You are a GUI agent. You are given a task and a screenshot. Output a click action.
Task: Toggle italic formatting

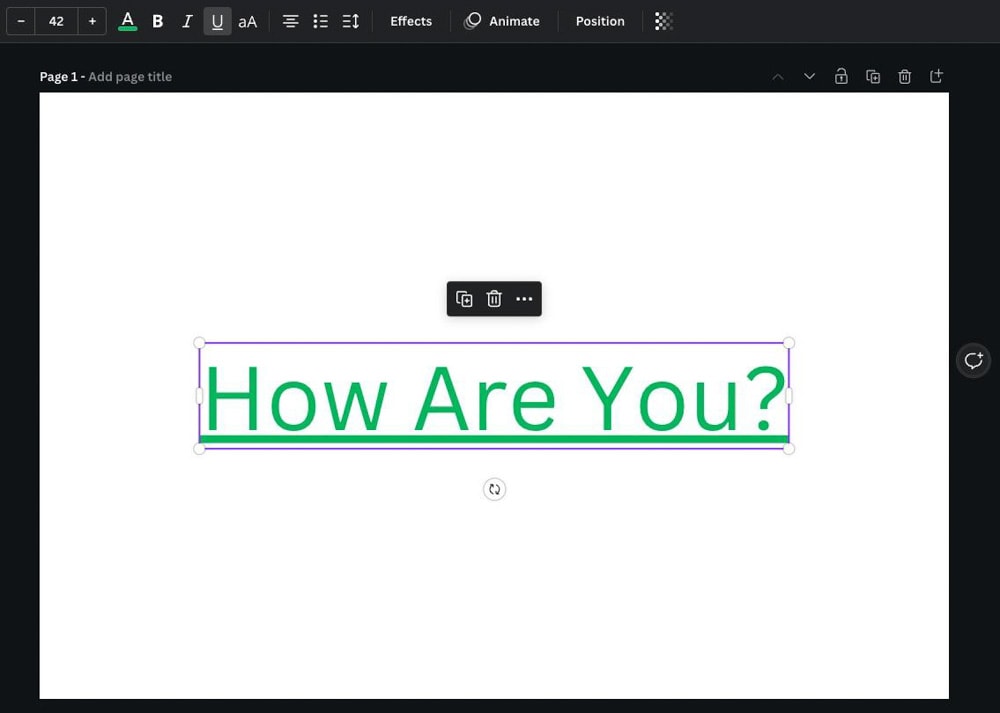(187, 21)
